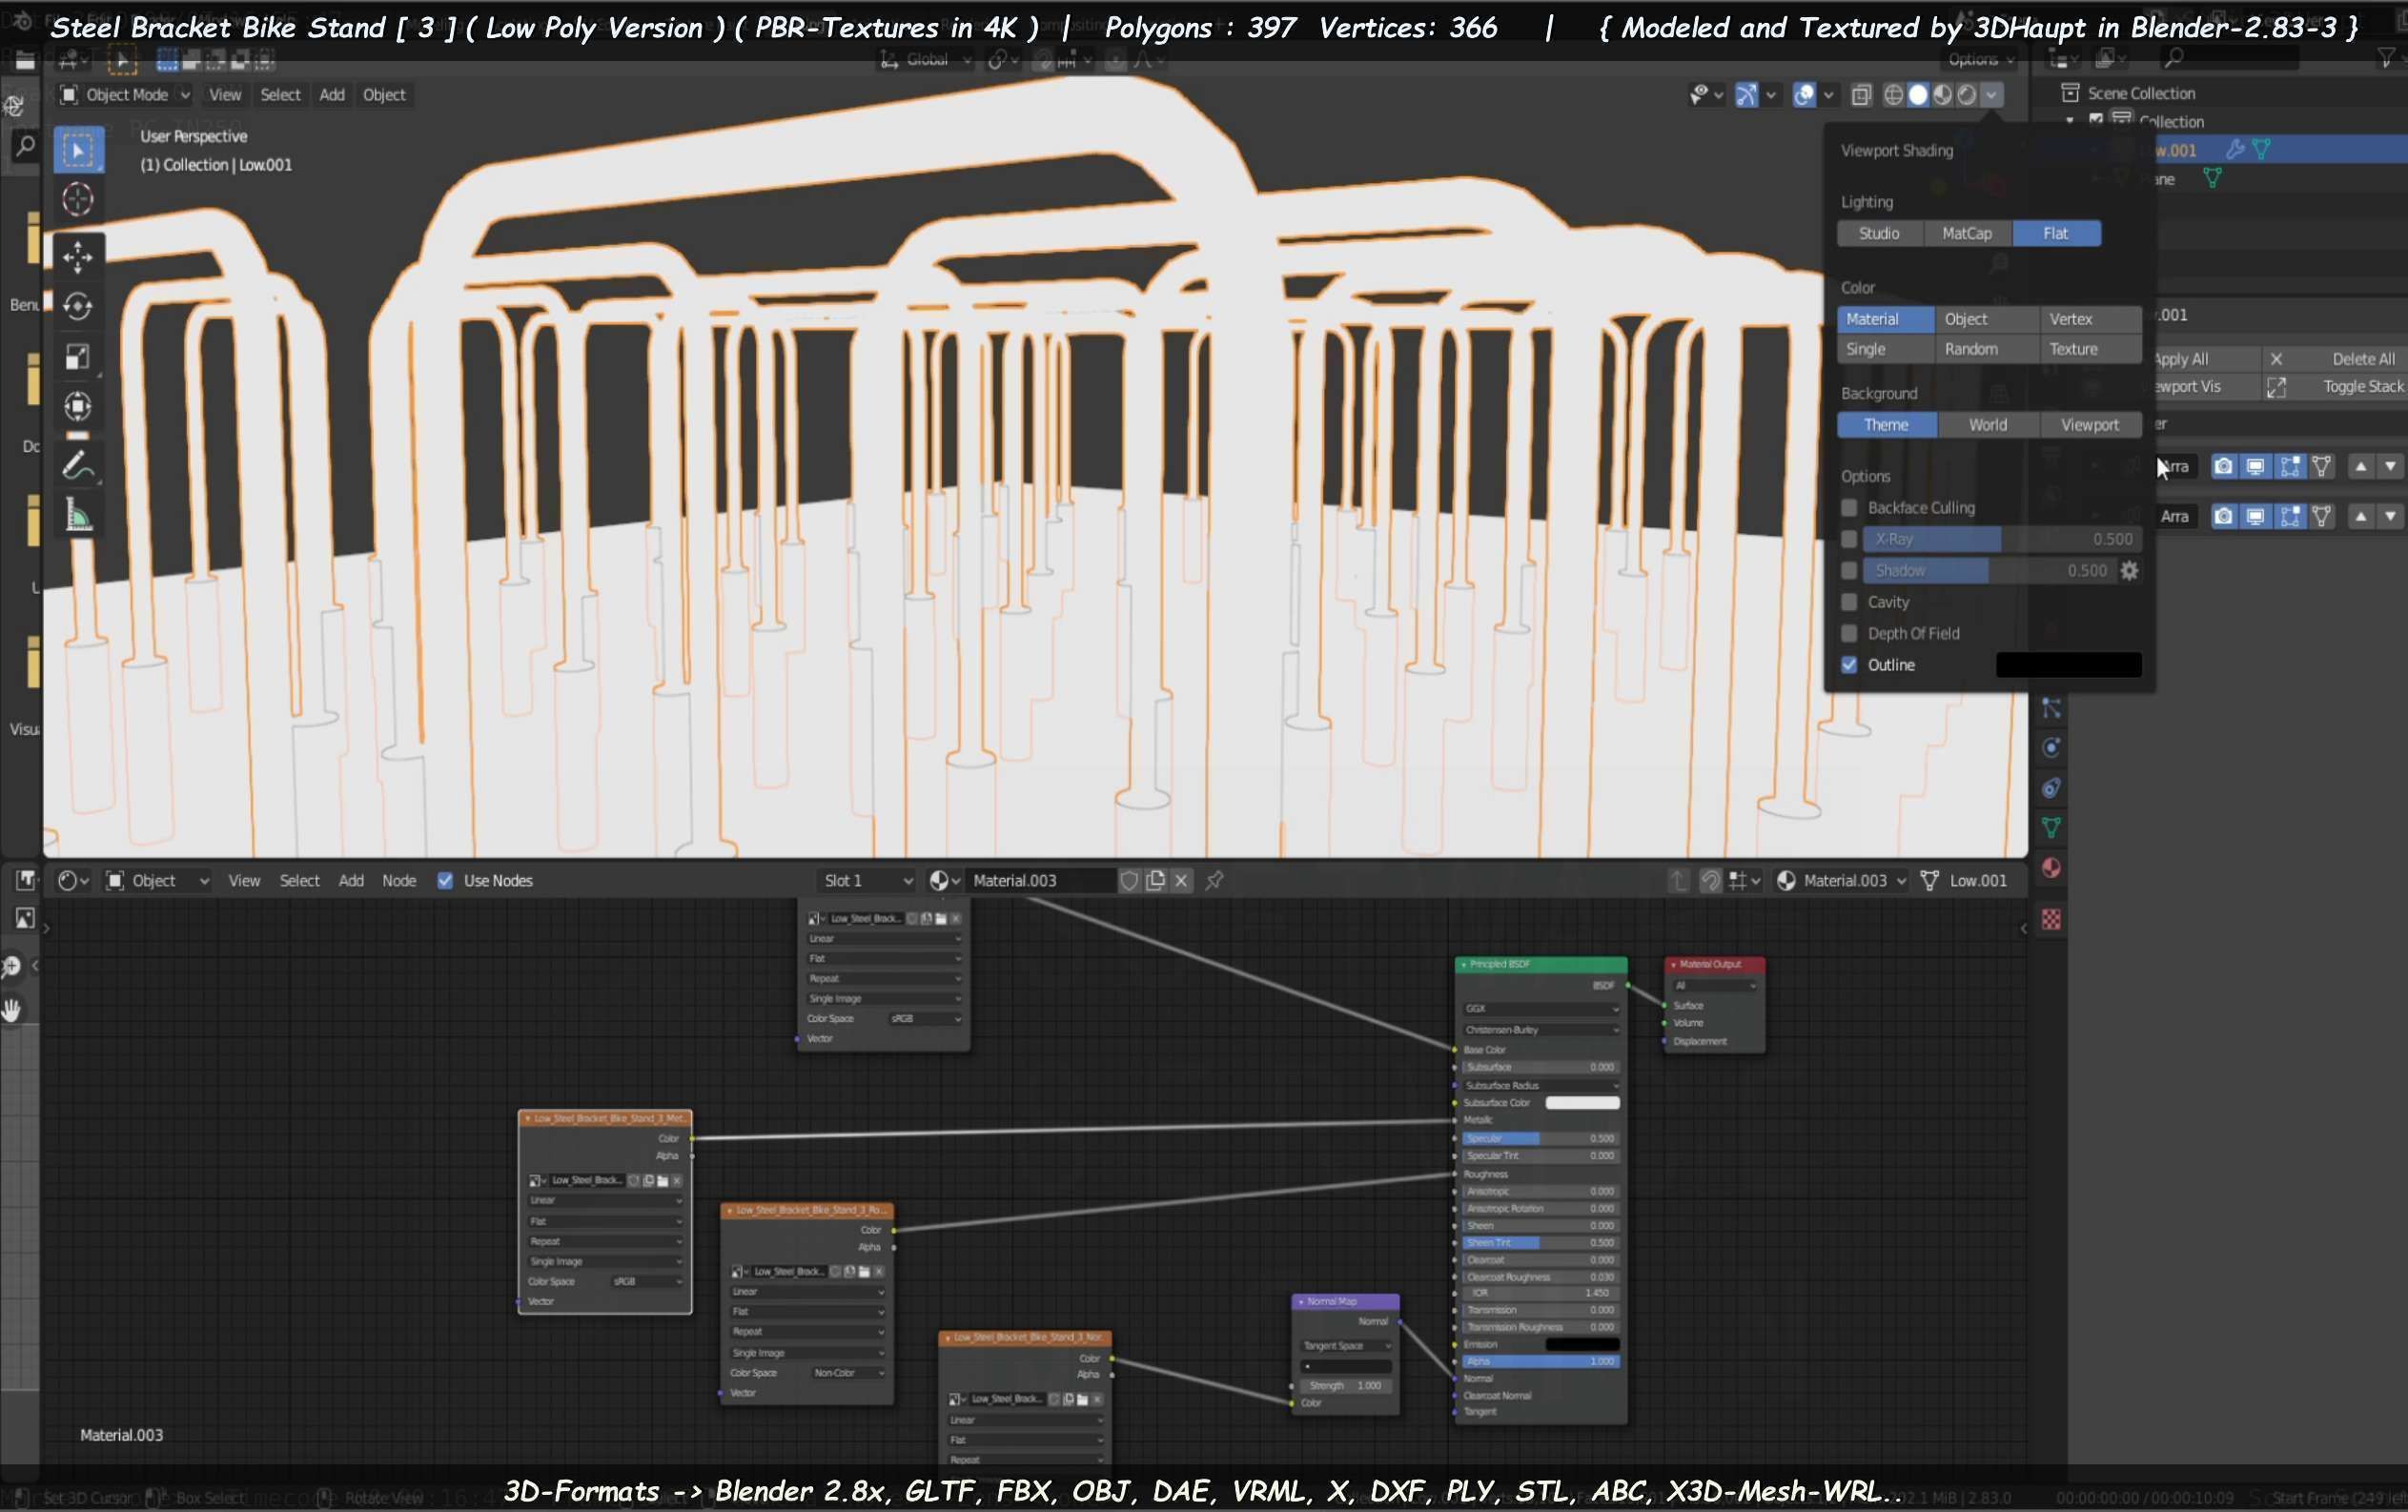Select the Move tool in viewport toolbar

(77, 257)
